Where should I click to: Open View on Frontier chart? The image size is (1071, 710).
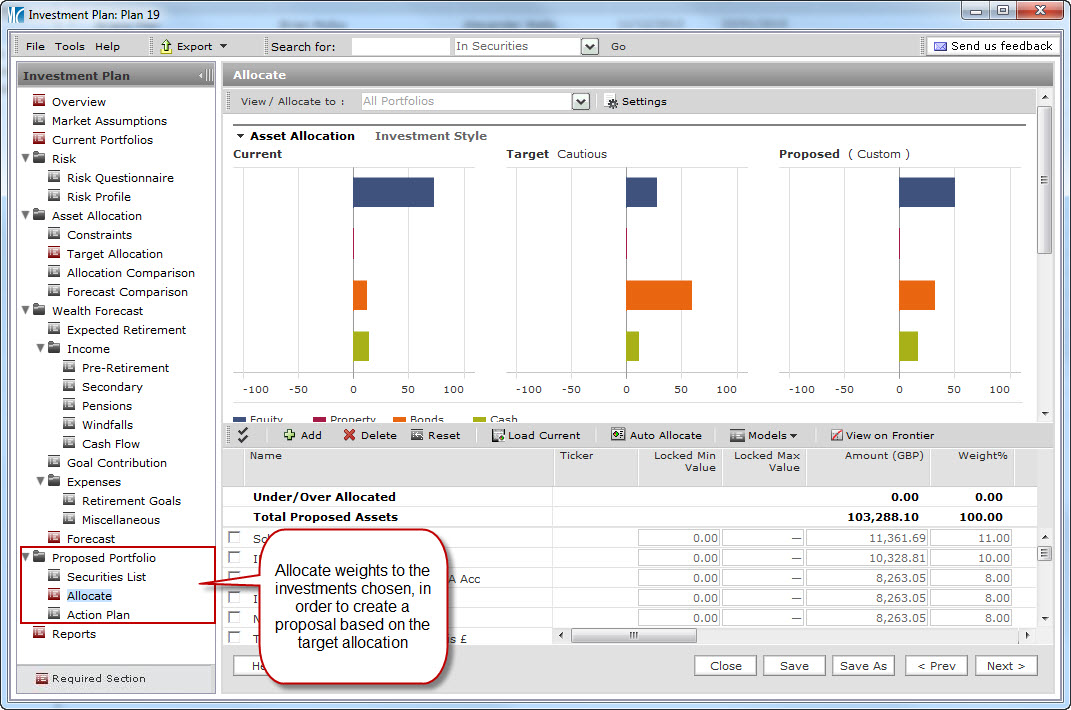pyautogui.click(x=836, y=435)
